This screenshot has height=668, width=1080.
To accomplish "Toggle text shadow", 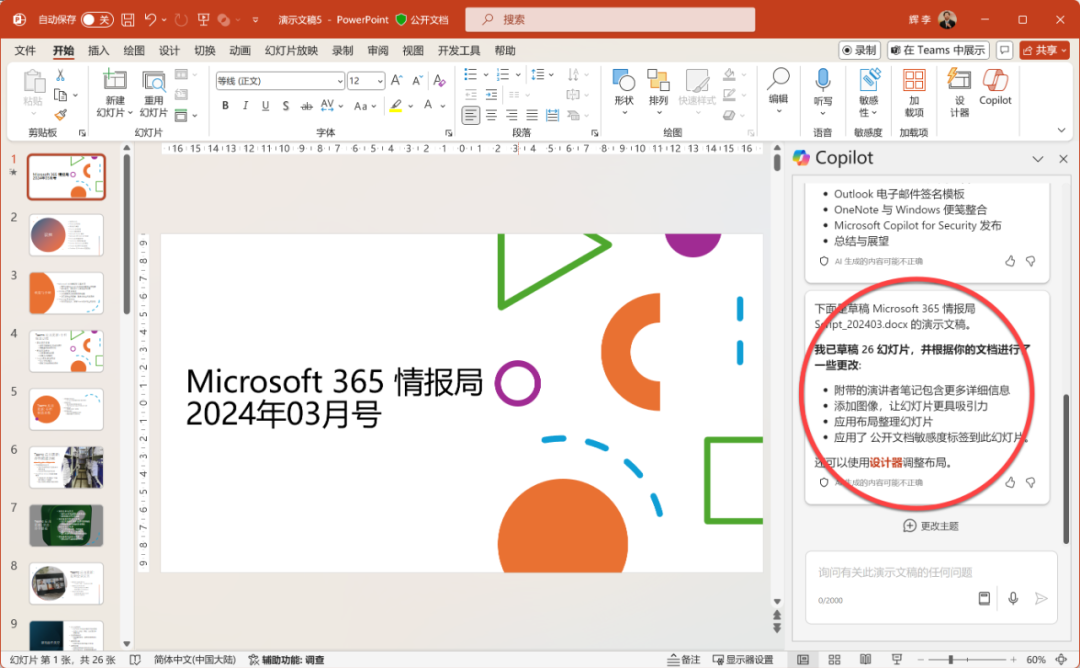I will click(x=285, y=105).
